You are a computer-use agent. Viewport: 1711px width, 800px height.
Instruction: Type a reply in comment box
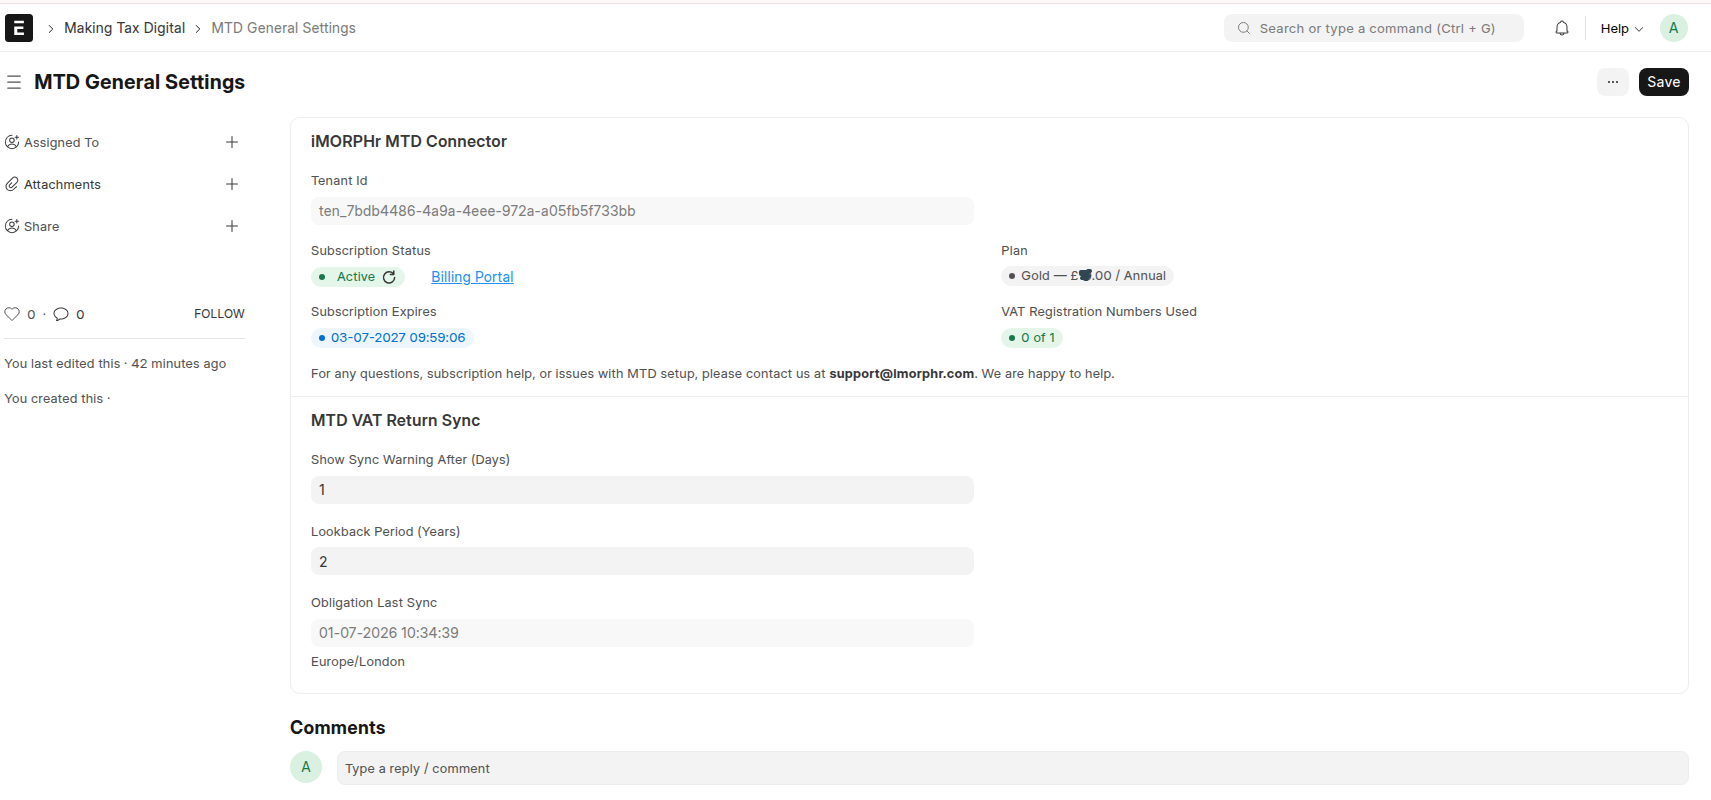point(1012,768)
